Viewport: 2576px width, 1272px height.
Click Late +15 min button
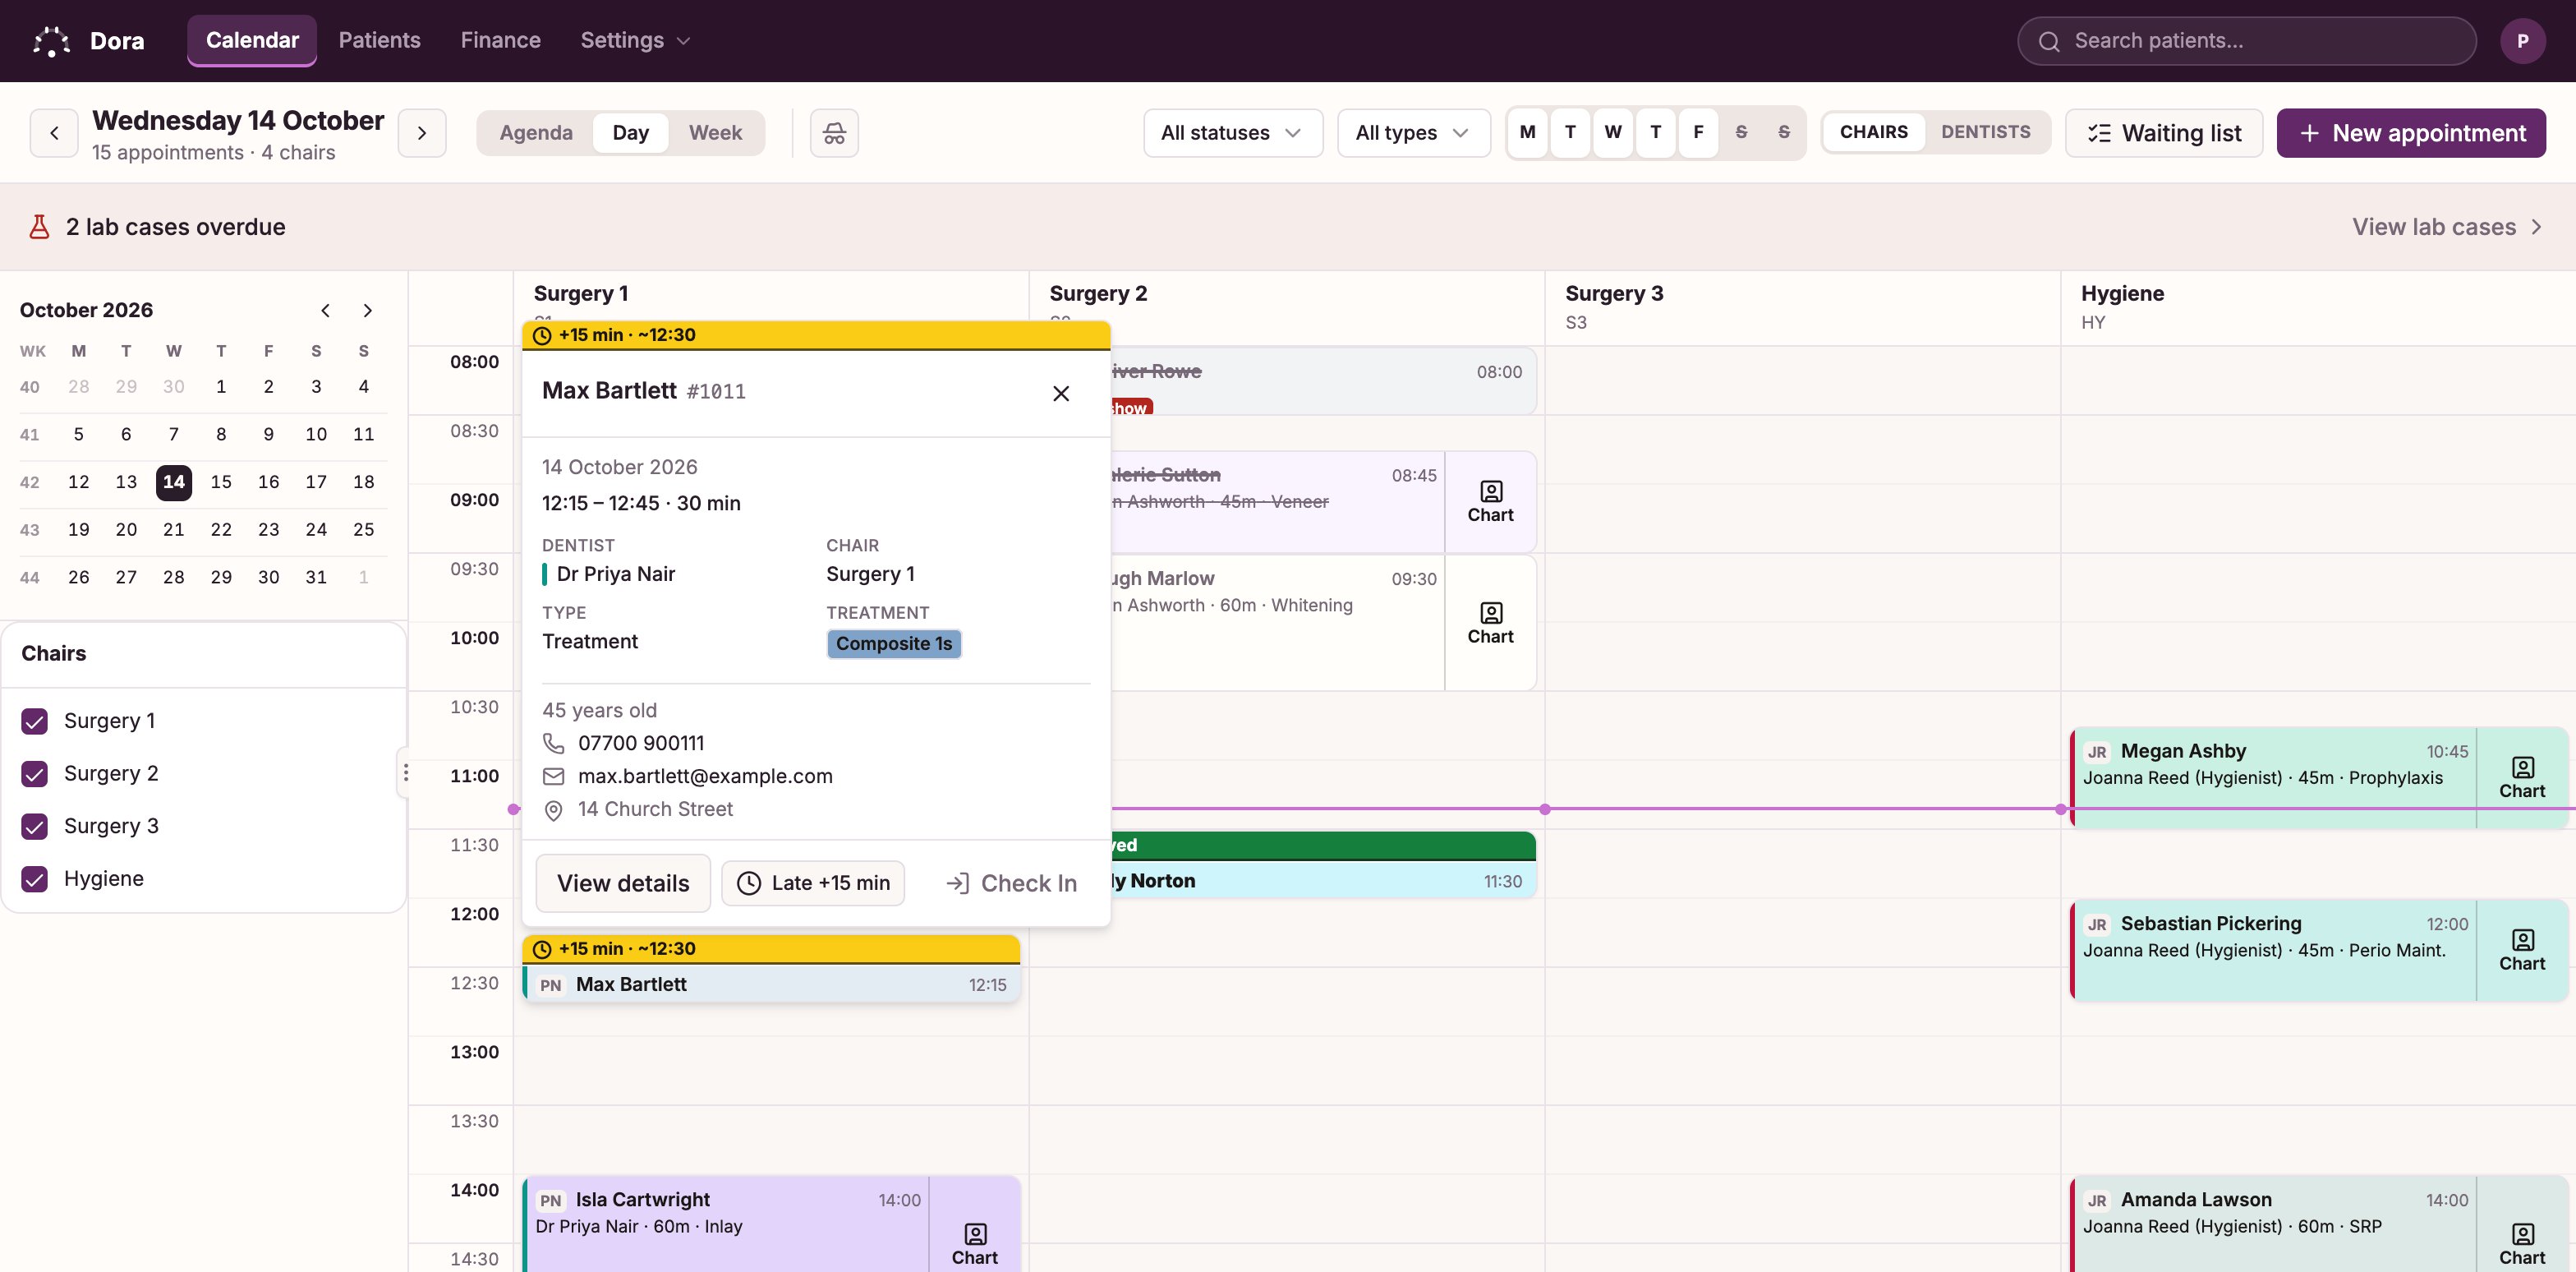tap(813, 883)
